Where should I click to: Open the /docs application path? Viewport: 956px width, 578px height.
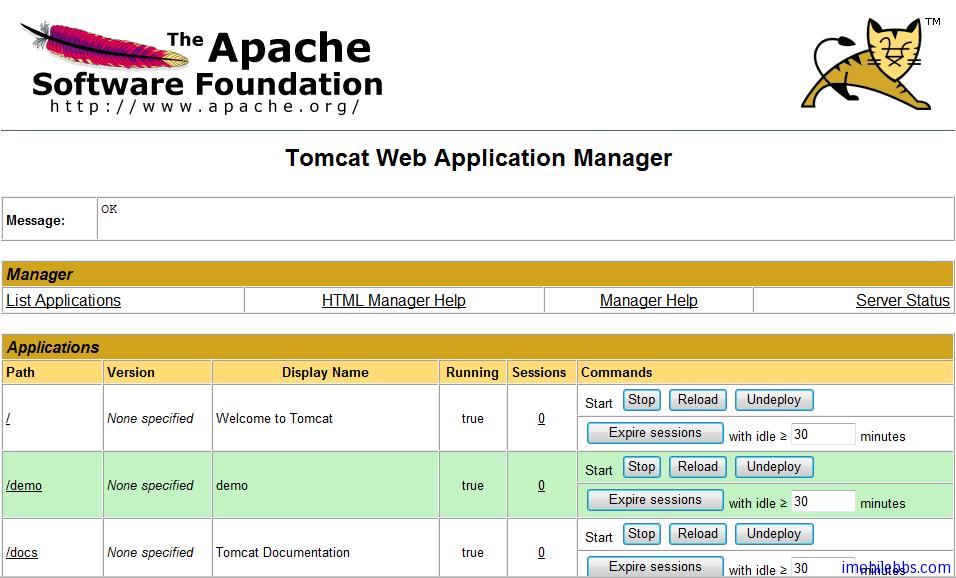22,552
